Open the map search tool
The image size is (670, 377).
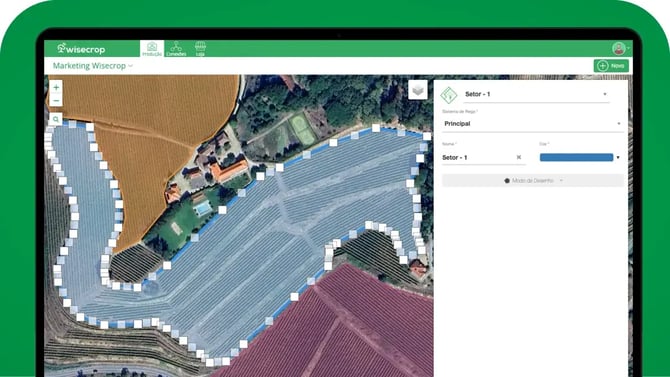coord(56,120)
